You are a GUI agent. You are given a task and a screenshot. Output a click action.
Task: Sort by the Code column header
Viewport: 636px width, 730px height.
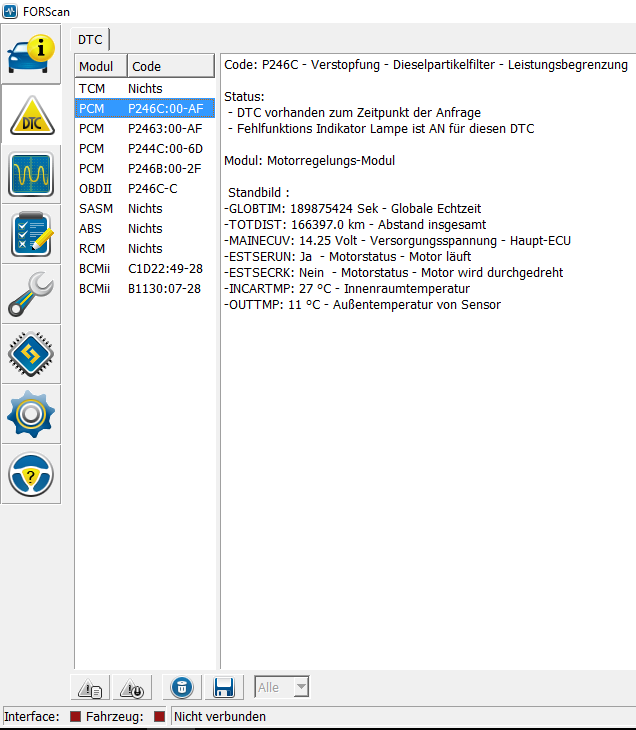pyautogui.click(x=170, y=66)
